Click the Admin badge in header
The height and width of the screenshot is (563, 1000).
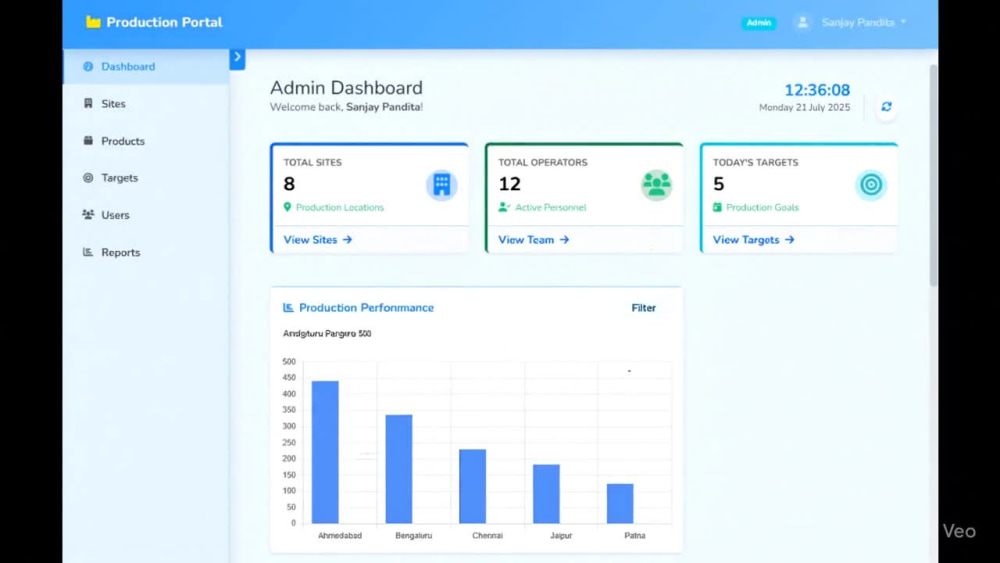point(758,22)
